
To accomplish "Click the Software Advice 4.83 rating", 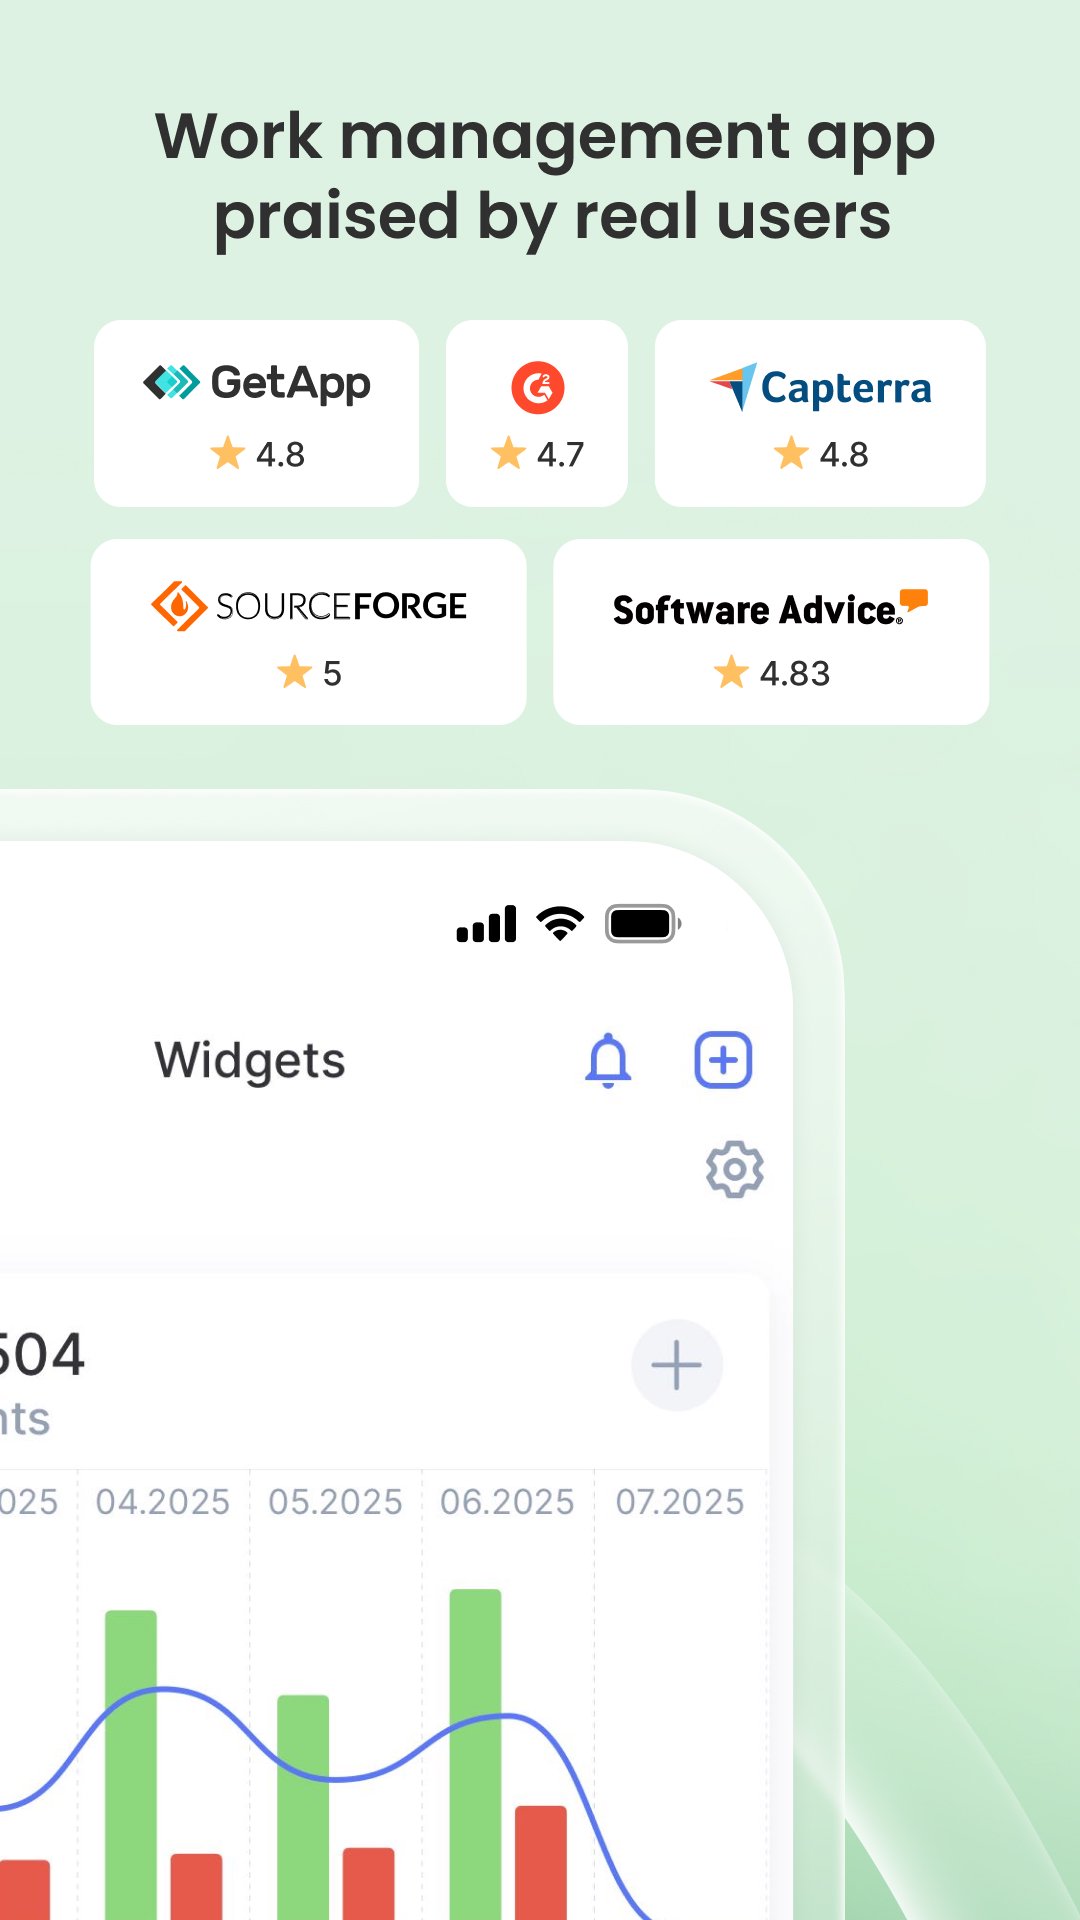I will pyautogui.click(x=771, y=673).
